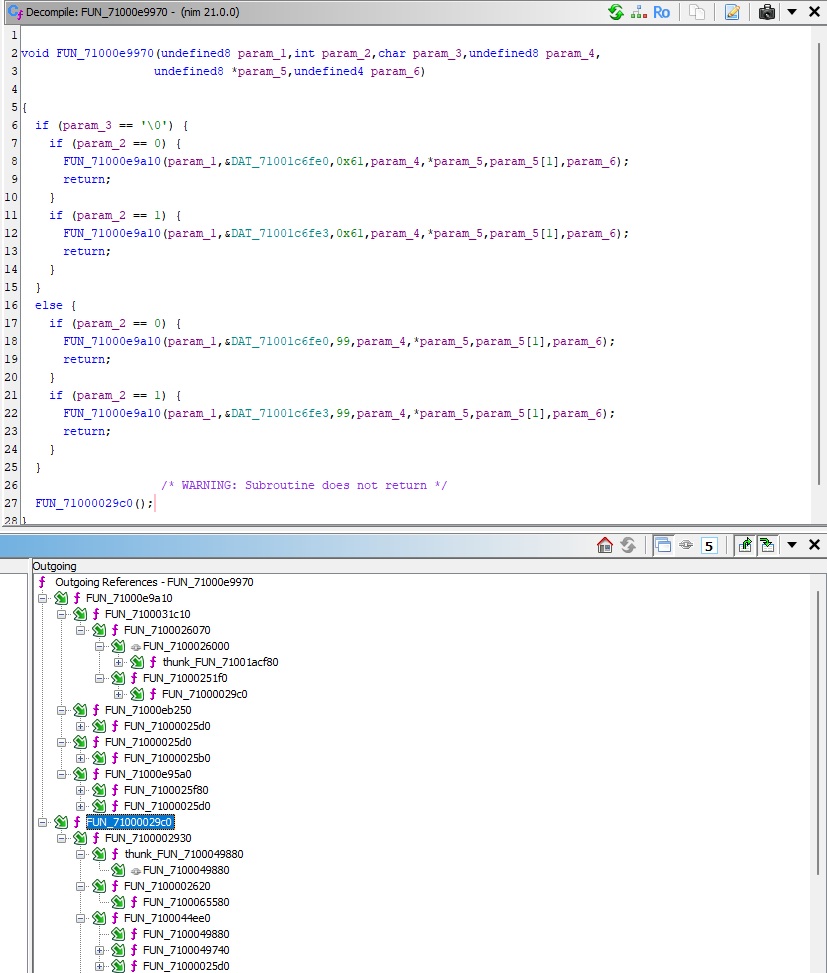The height and width of the screenshot is (973, 827).
Task: Open the Decompile panel dropdown menu arrow
Action: coord(792,12)
